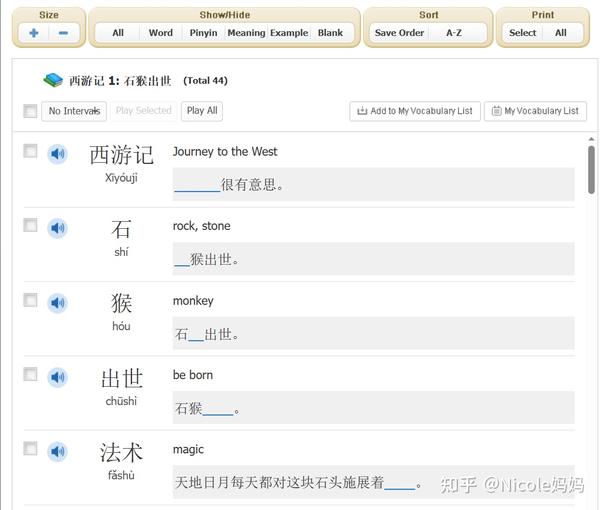The image size is (600, 510).
Task: Click Add to My Vocabulary List
Action: point(415,111)
